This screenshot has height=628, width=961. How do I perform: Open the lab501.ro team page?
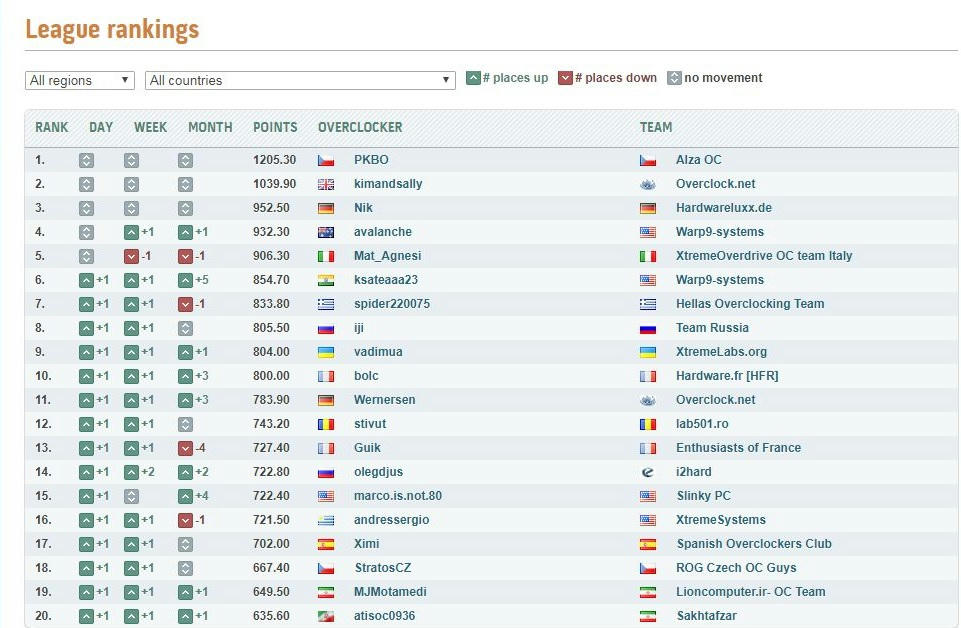click(x=702, y=424)
